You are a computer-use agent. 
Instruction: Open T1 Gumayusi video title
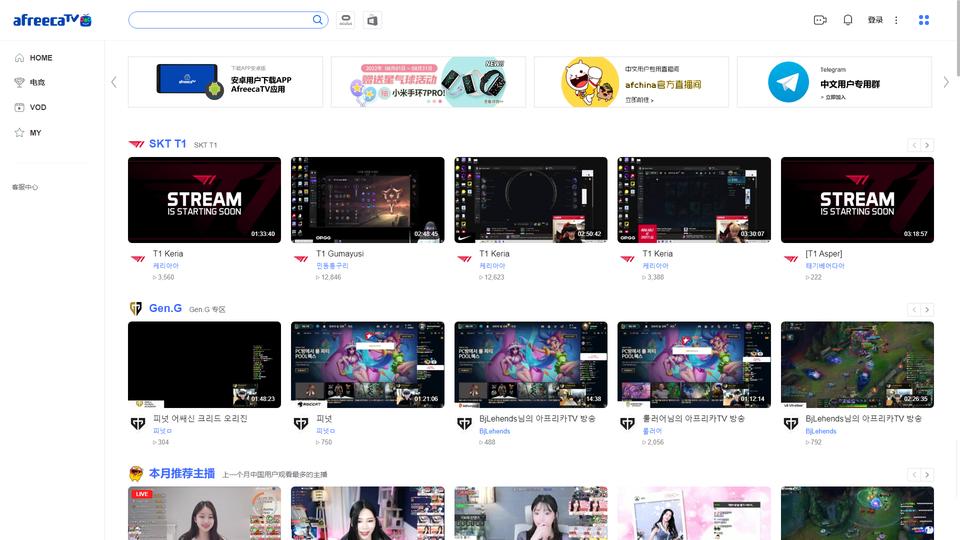coord(340,253)
